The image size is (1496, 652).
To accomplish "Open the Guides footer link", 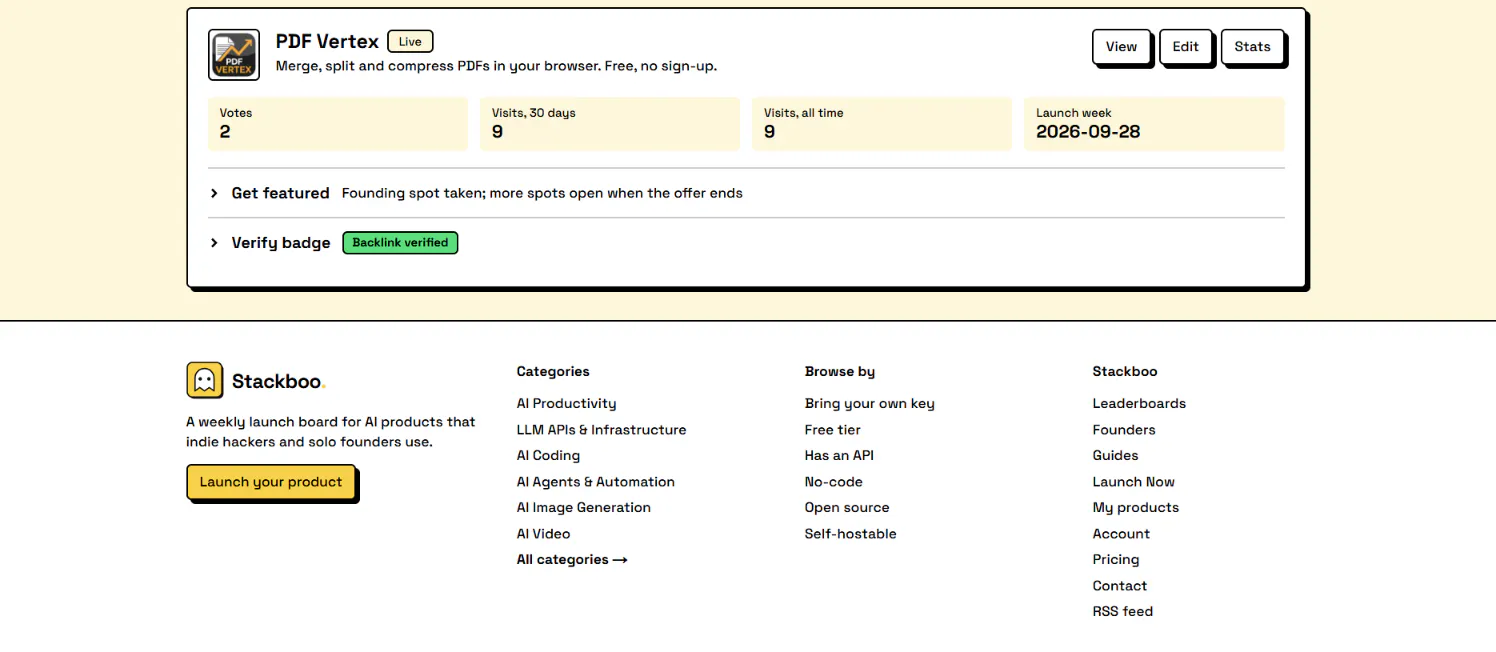I will (x=1115, y=456).
